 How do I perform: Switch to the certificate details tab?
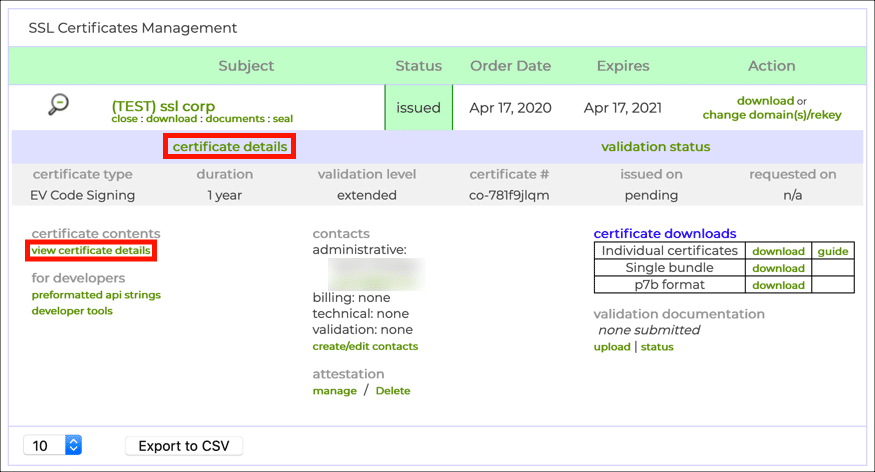click(230, 147)
